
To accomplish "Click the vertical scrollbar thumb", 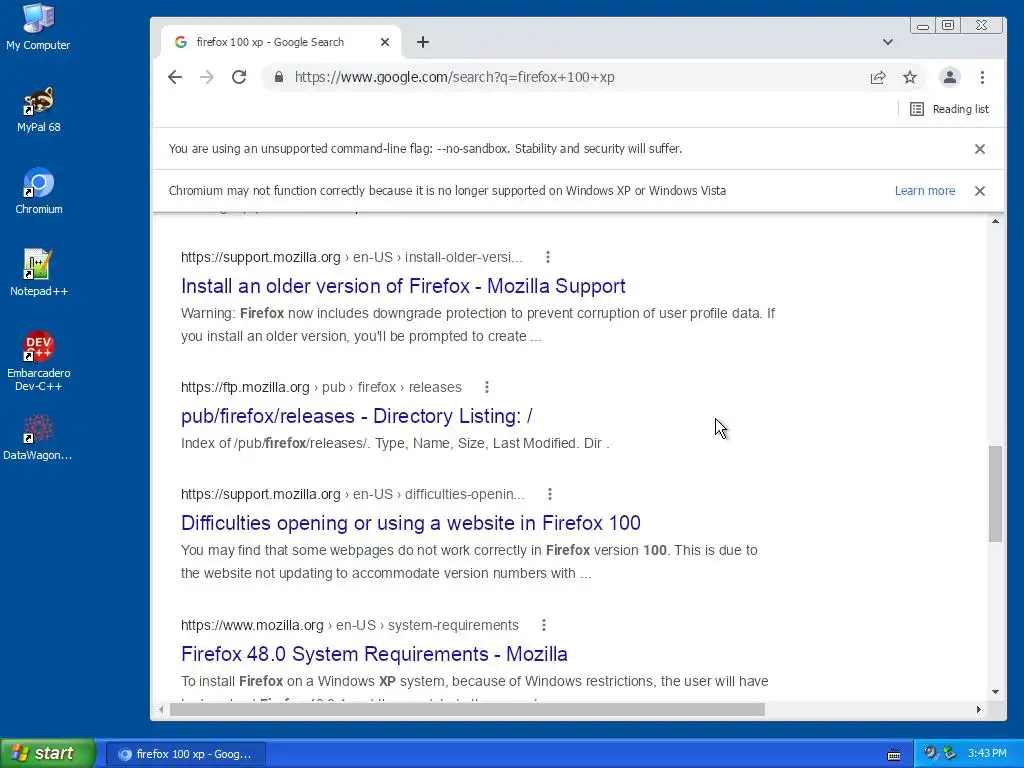I will coord(995,494).
